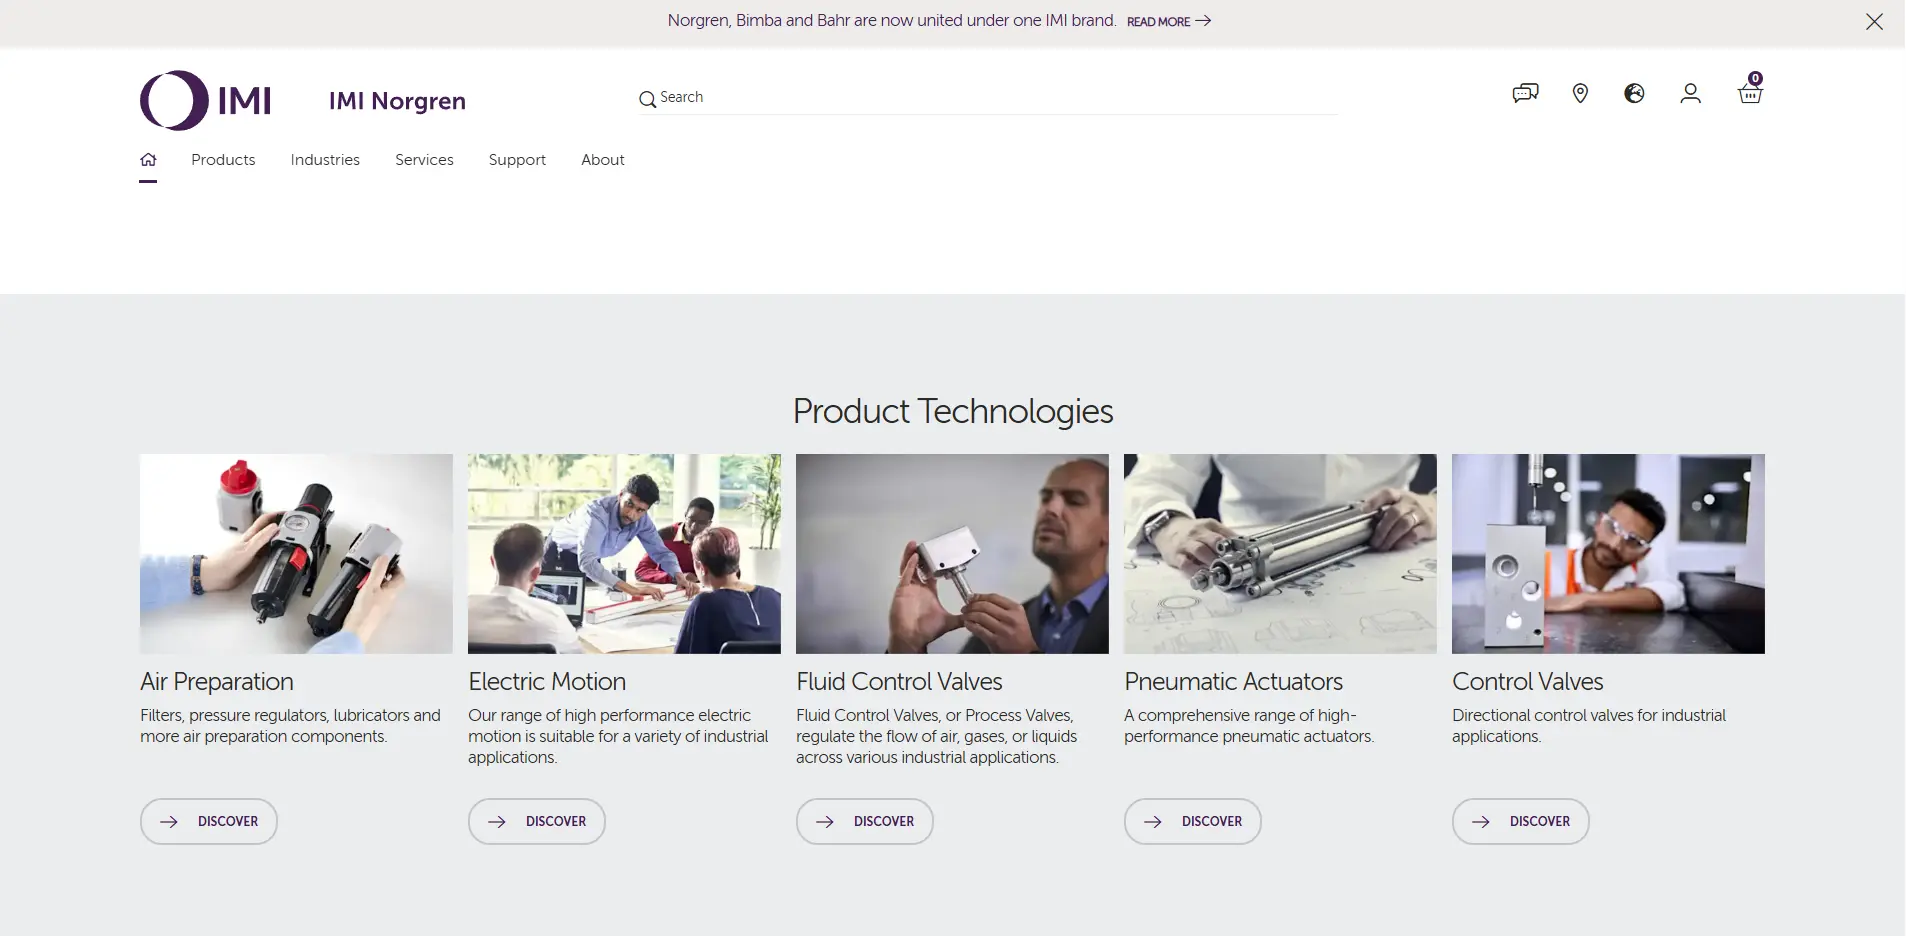The image size is (1906, 936).
Task: Open the shopping basket icon
Action: coord(1750,94)
